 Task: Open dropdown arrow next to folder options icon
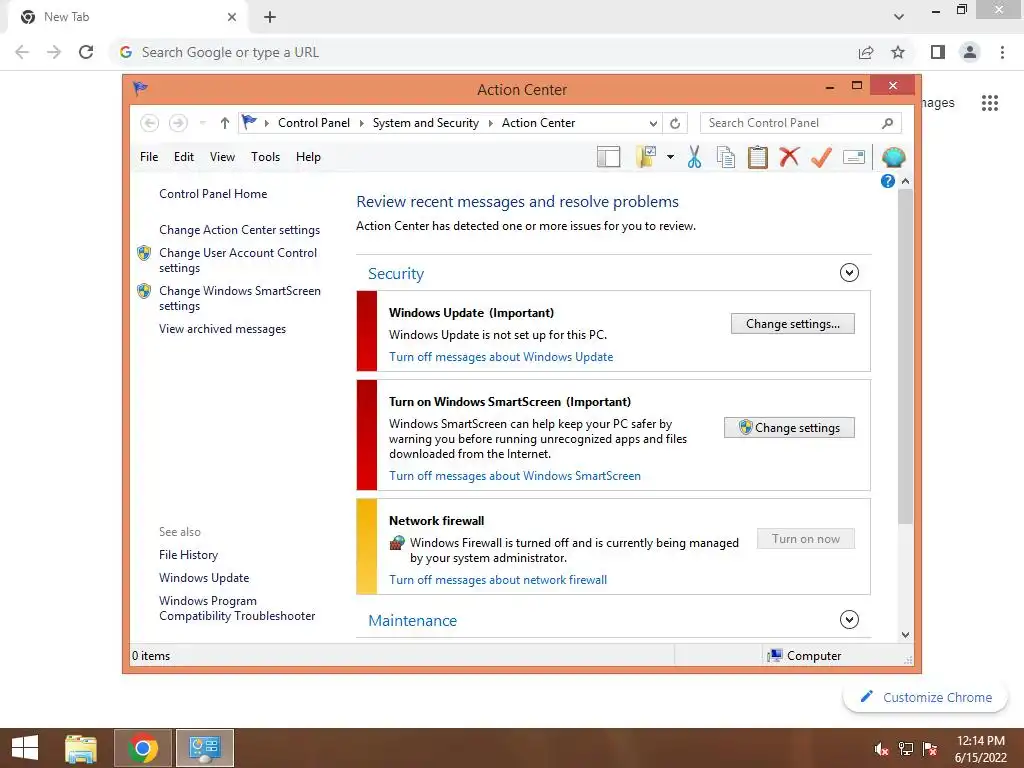[670, 157]
